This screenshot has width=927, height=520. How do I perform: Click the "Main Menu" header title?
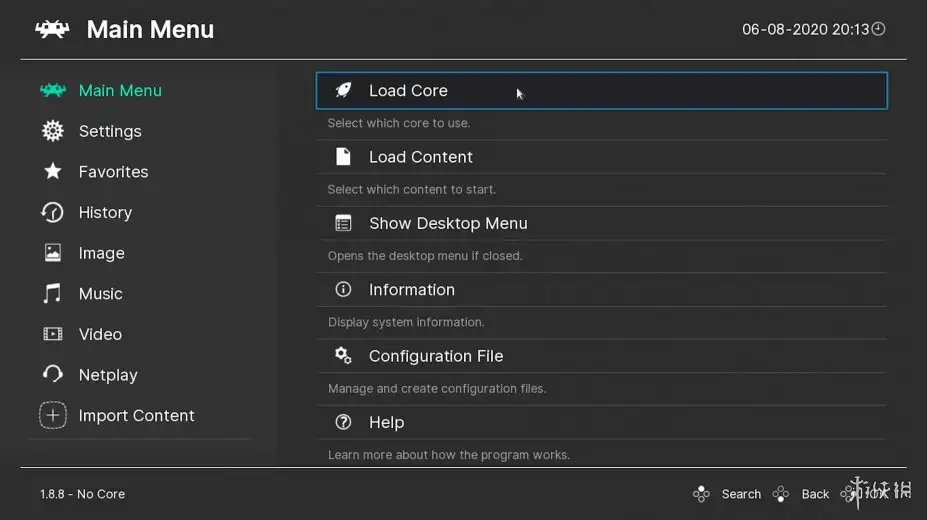point(150,30)
